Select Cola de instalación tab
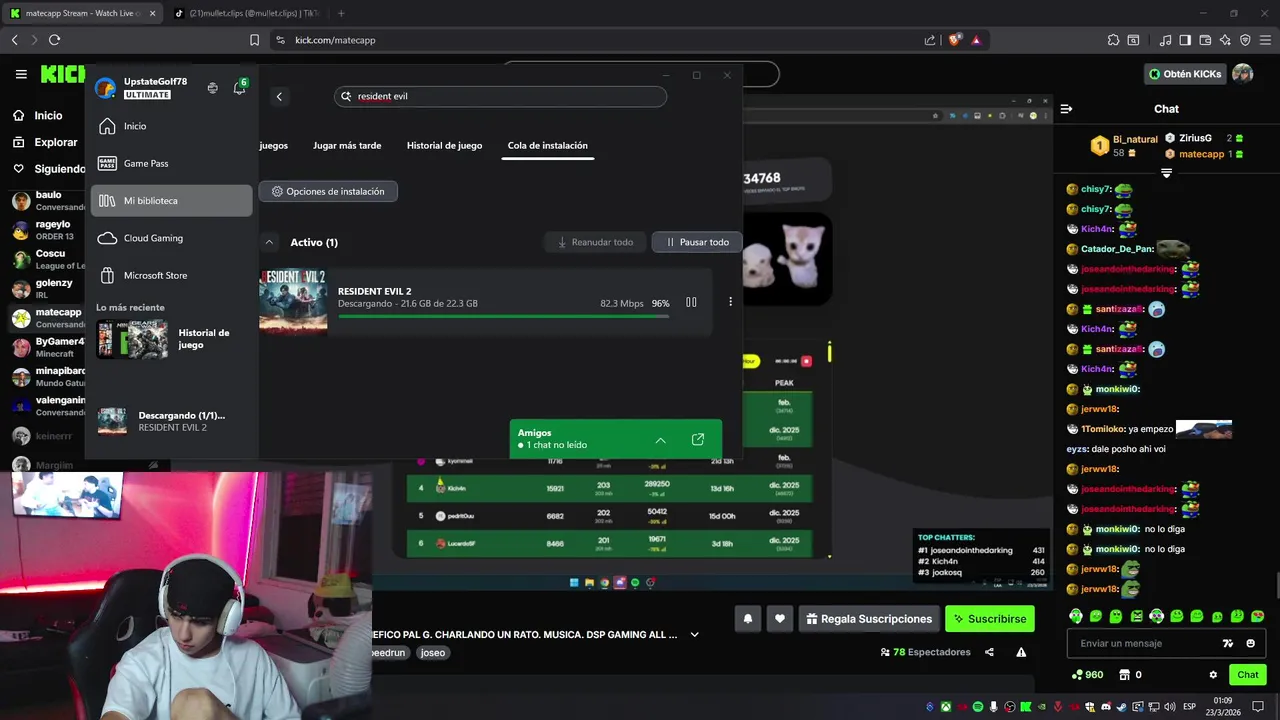1280x720 pixels. (x=547, y=145)
